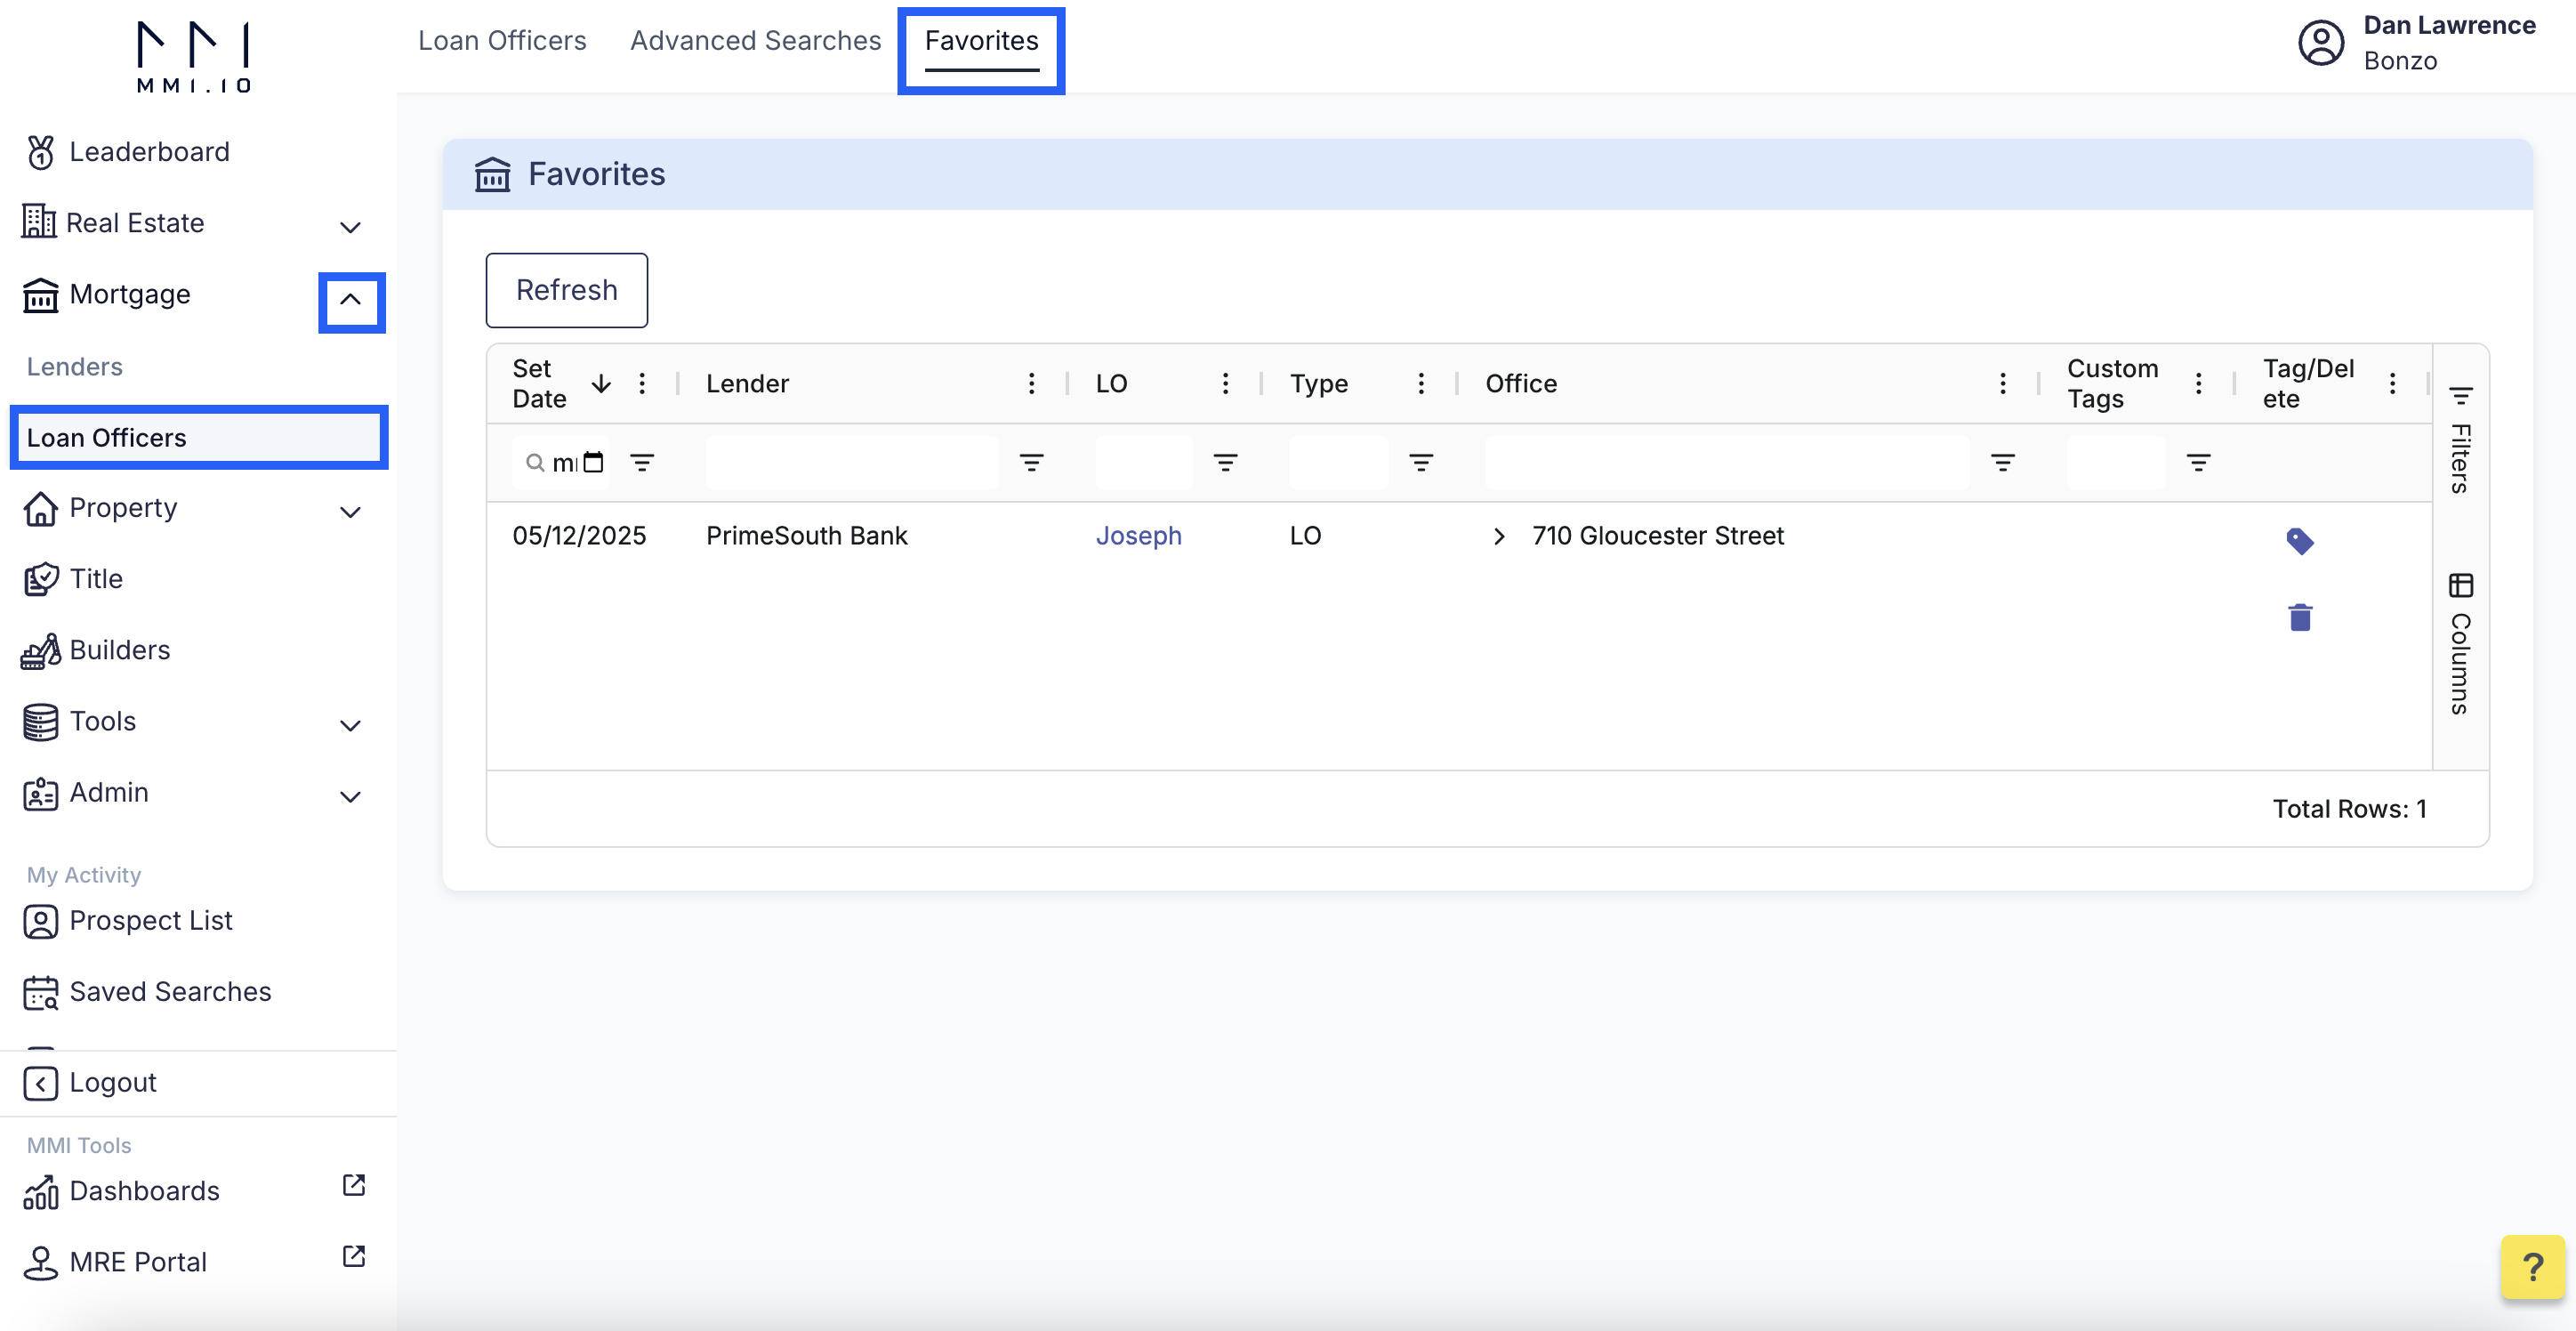Open the Filters side panel

coord(2460,440)
